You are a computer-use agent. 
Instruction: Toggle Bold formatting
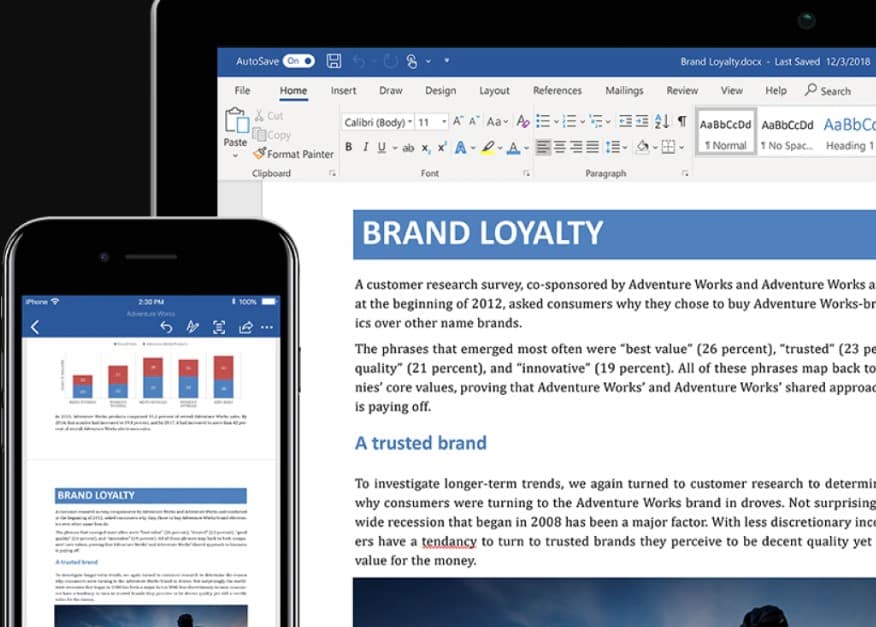pos(349,147)
